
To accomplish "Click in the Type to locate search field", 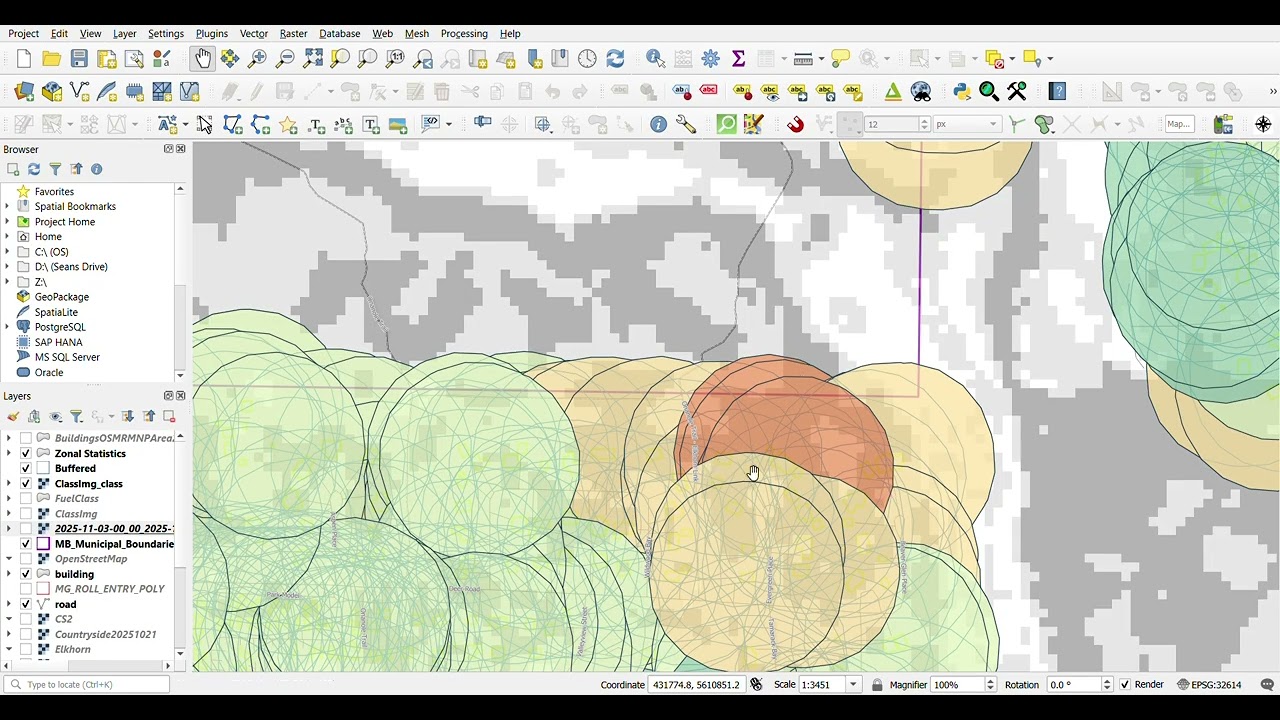I will pos(87,685).
